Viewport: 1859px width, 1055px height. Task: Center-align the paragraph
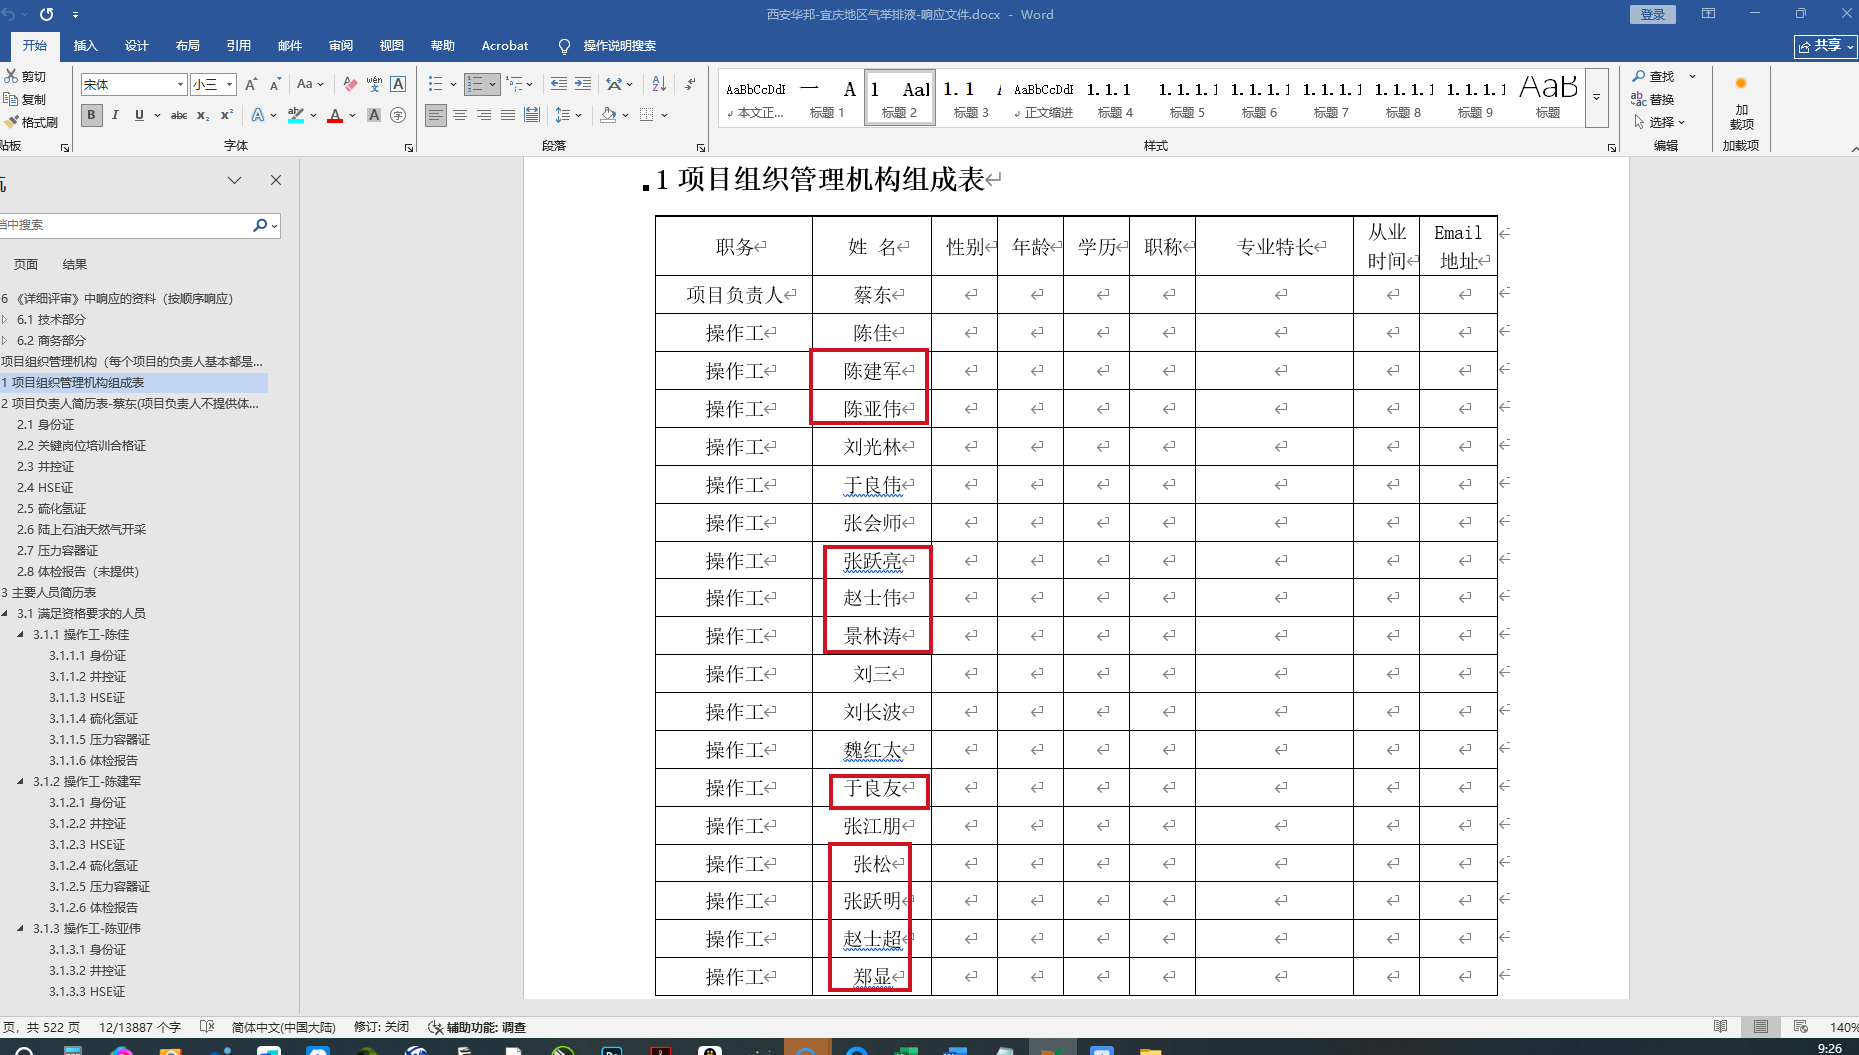460,116
